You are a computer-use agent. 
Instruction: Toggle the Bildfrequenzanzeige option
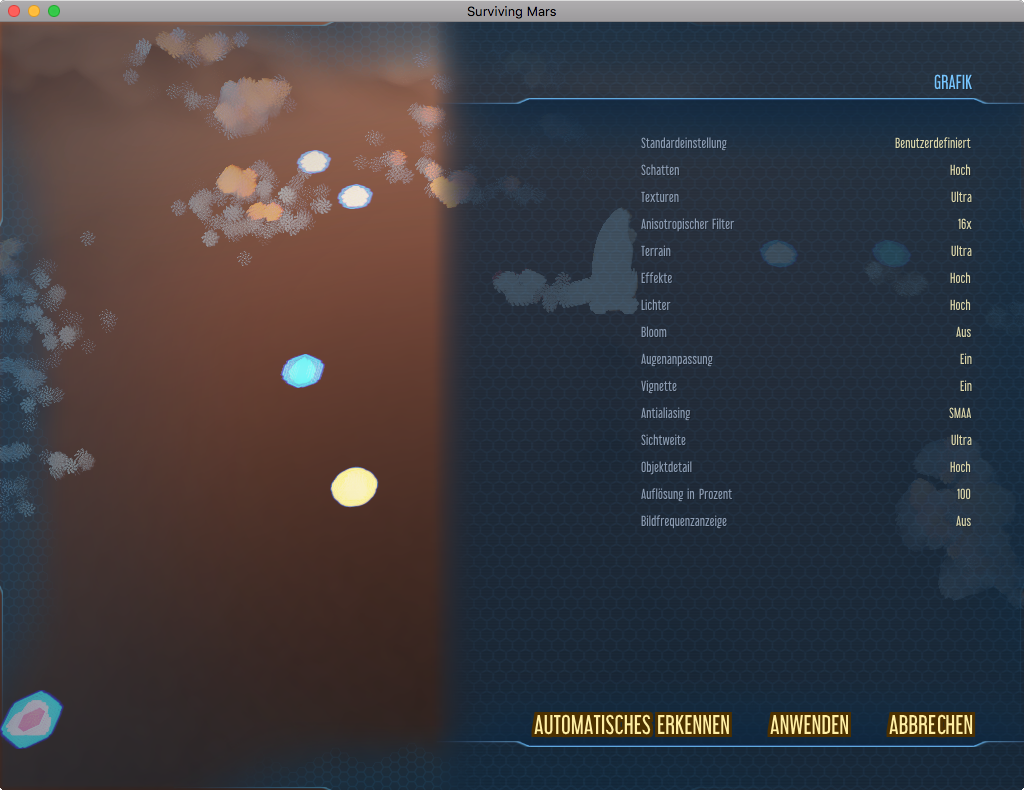point(806,521)
